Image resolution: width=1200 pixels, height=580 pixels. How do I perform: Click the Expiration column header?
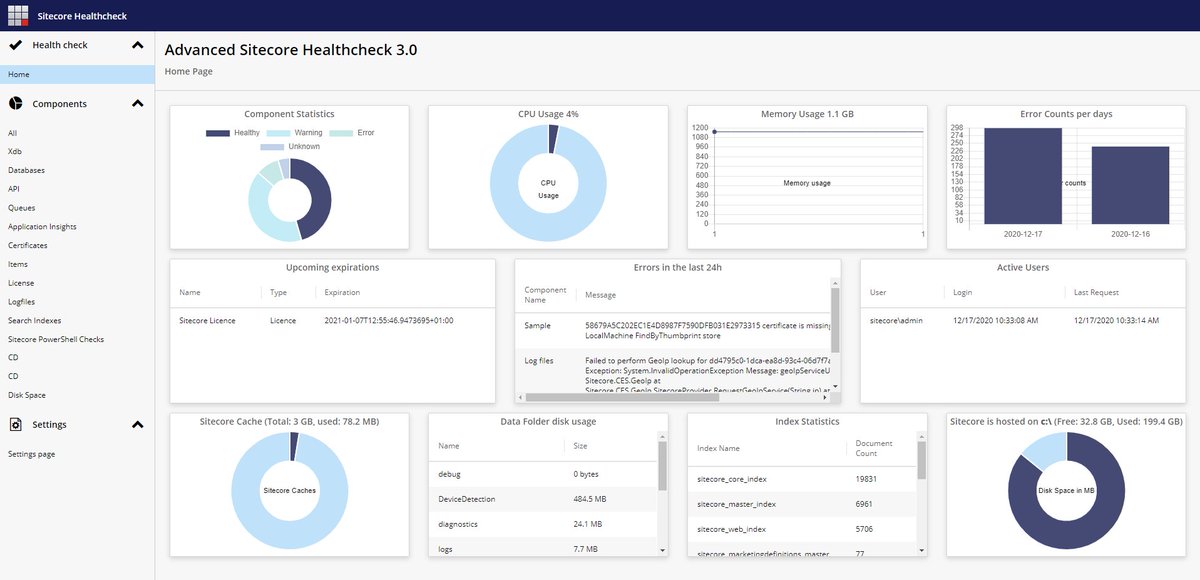342,293
